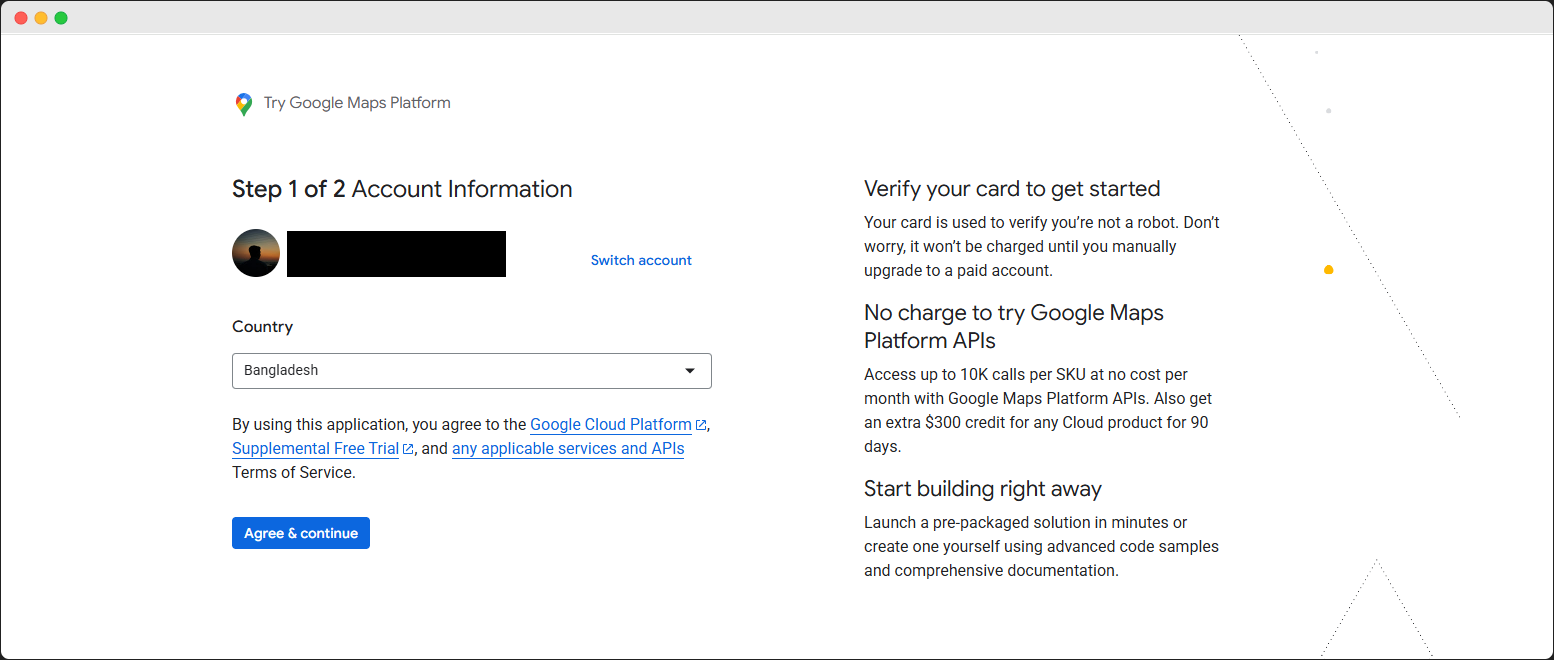Click Verify your card to get started heading
This screenshot has height=660, width=1554.
point(1012,189)
